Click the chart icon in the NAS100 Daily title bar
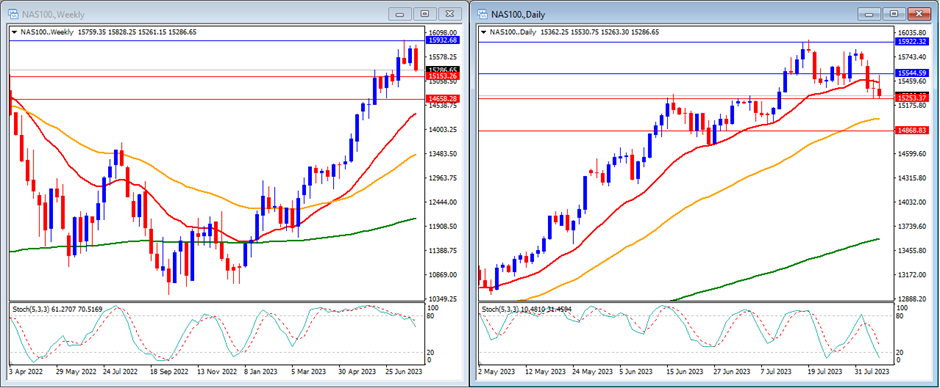 point(482,14)
